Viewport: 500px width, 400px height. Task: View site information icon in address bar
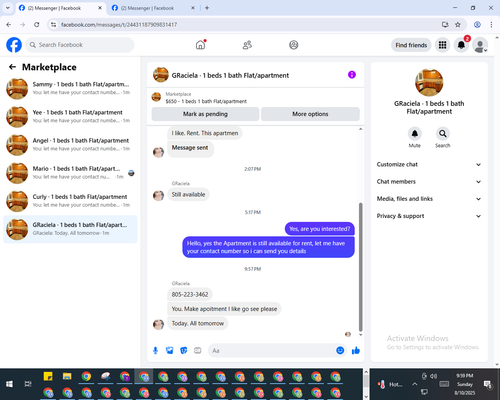(53, 25)
